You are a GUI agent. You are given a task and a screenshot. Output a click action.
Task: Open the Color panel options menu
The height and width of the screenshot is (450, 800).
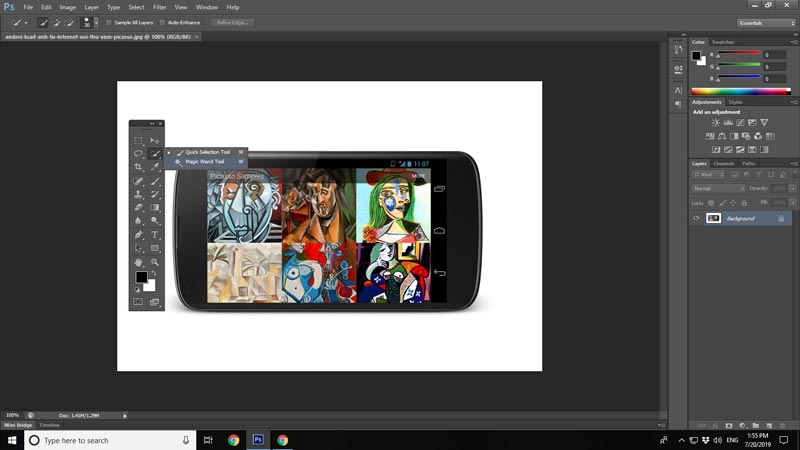(x=793, y=42)
